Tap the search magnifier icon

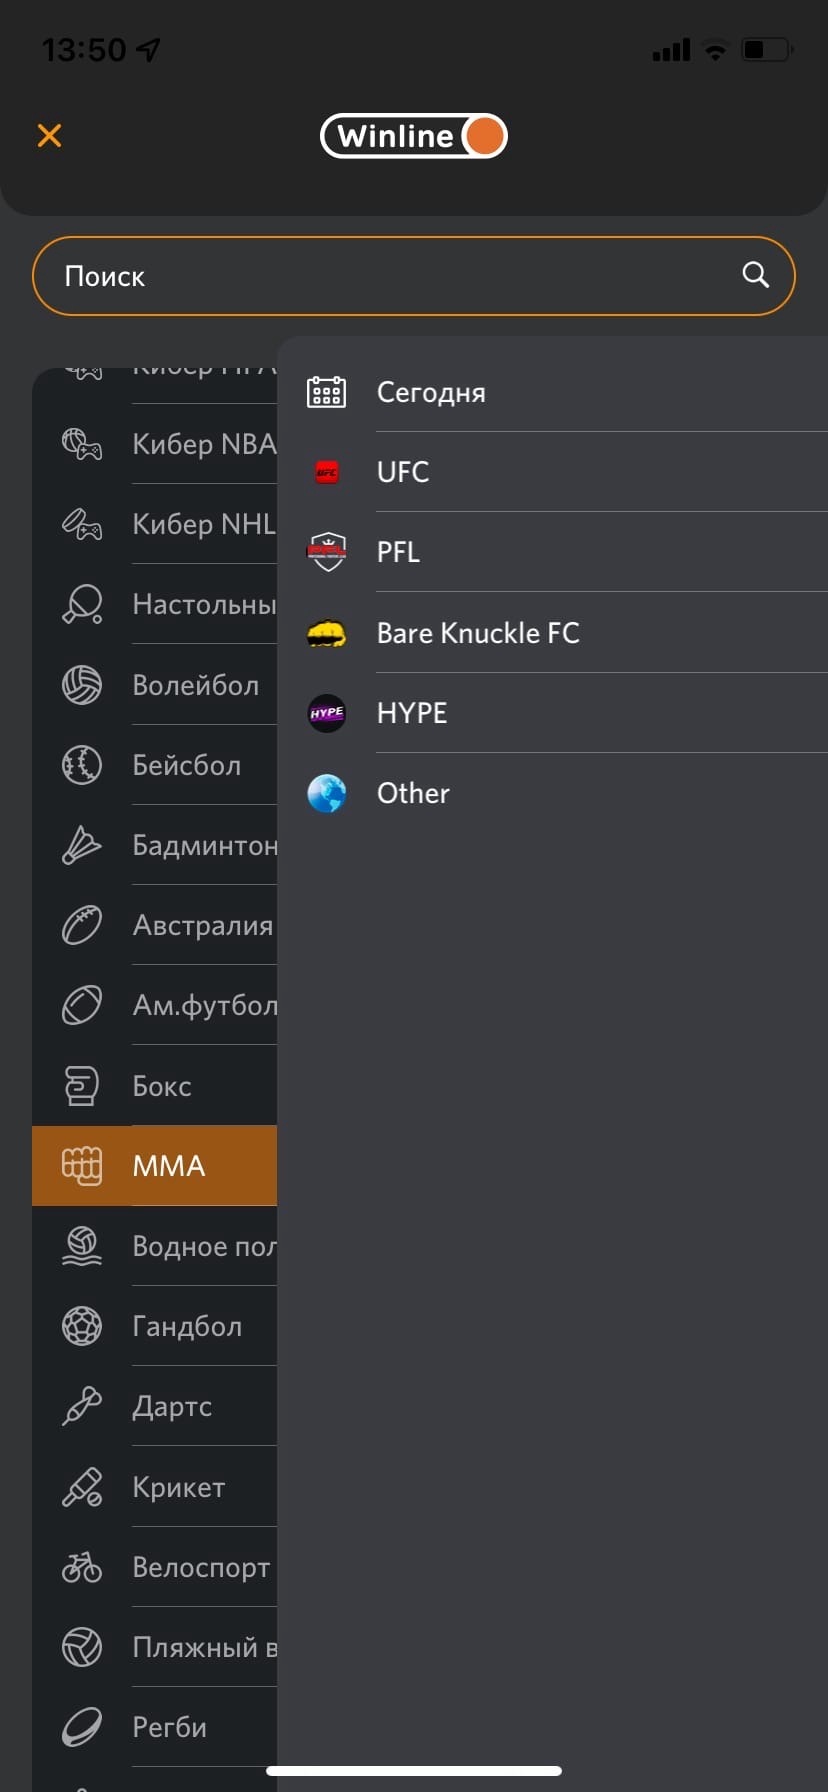[x=756, y=275]
